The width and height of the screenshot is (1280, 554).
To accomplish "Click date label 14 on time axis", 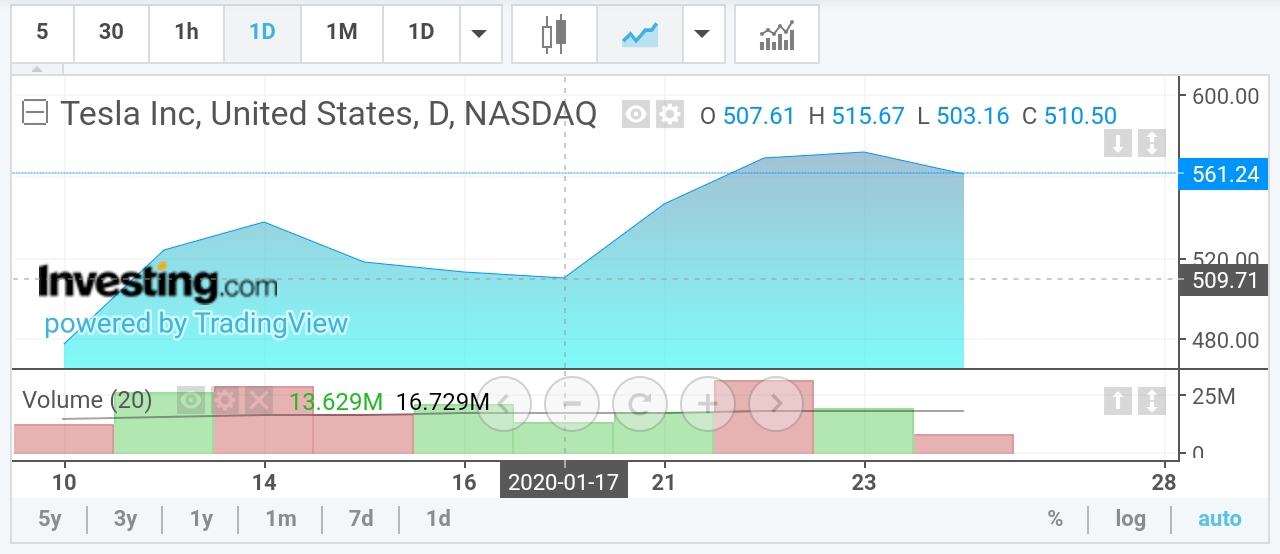I will [264, 482].
